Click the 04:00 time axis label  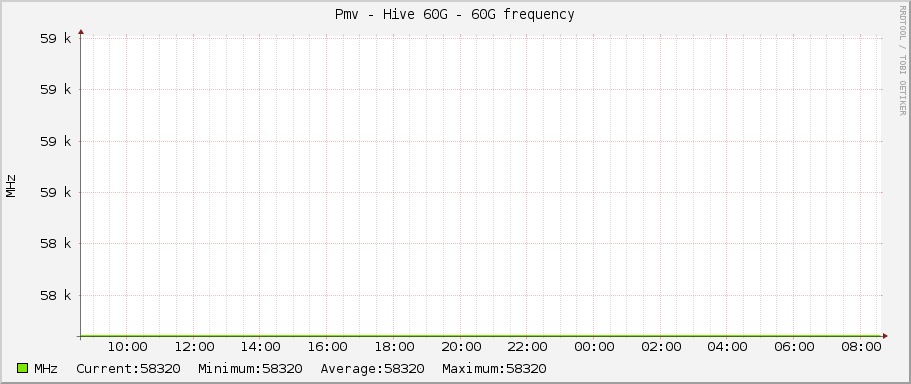(727, 347)
